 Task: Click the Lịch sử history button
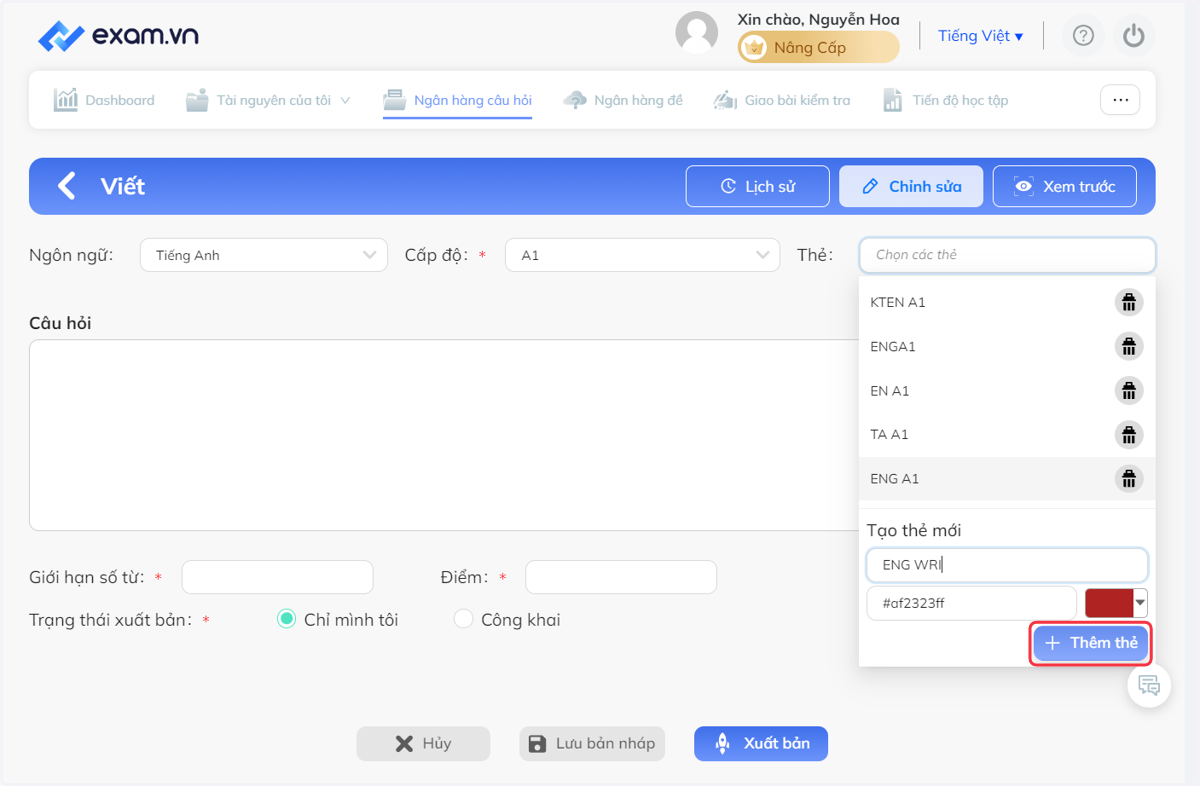click(x=758, y=186)
